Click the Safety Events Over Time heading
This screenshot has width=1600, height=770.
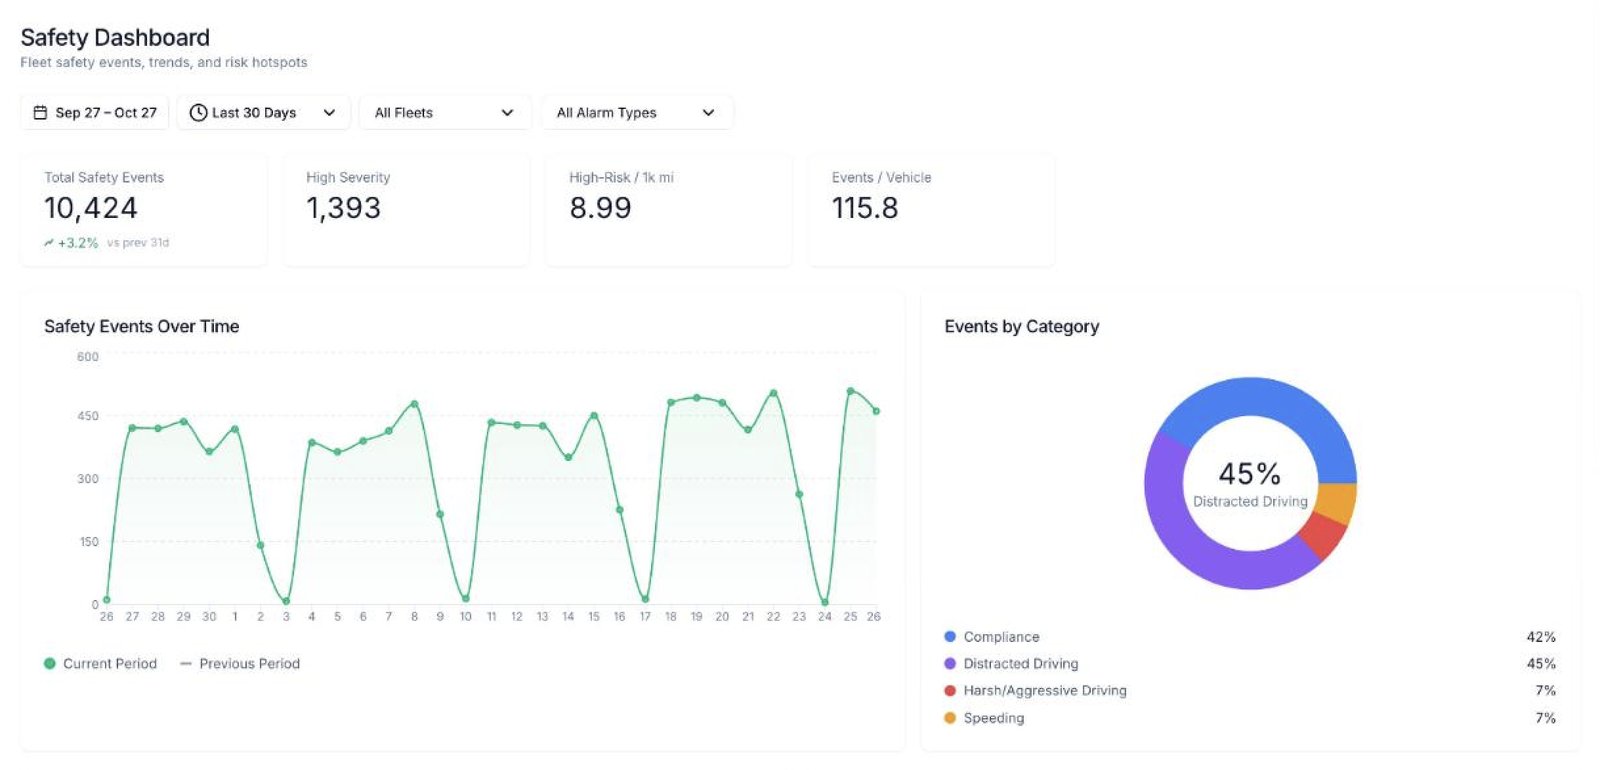[142, 326]
